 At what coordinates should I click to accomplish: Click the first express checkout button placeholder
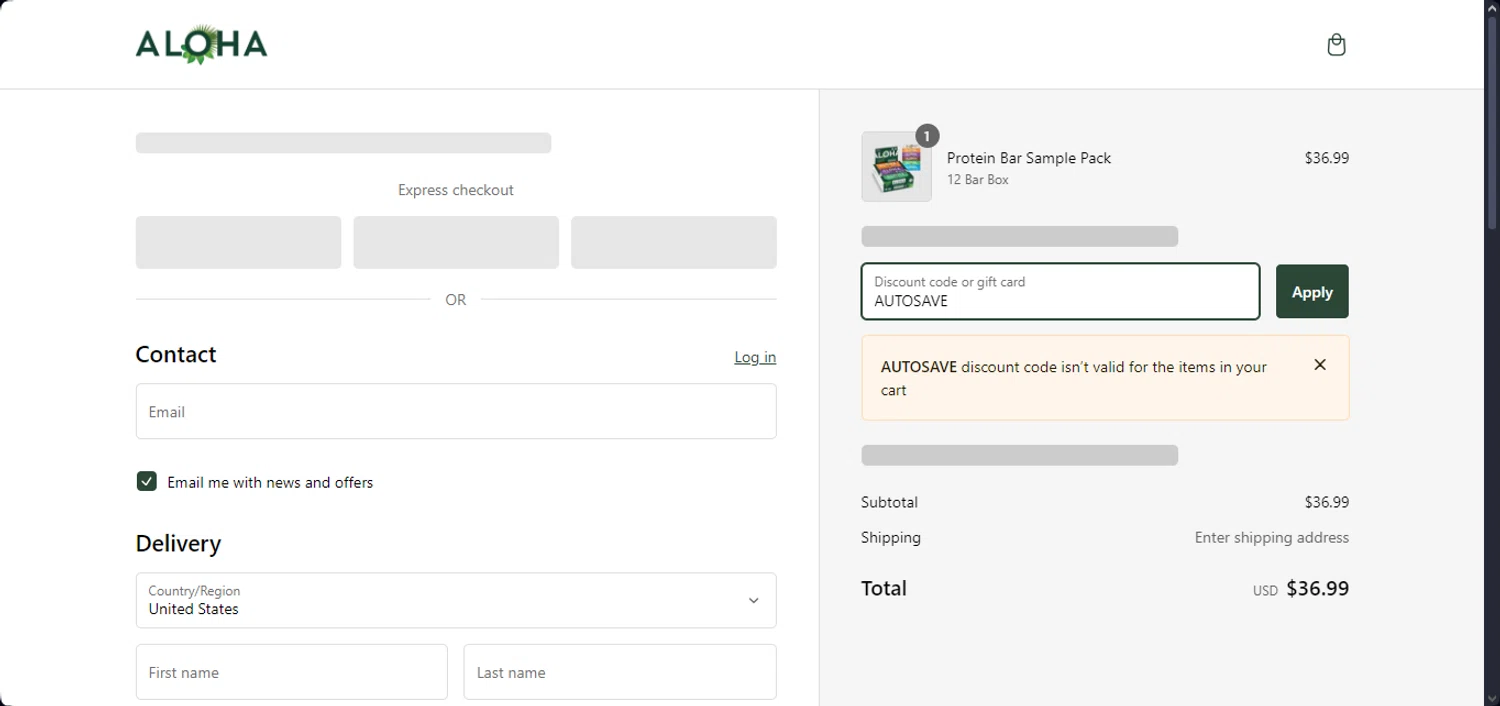tap(238, 242)
